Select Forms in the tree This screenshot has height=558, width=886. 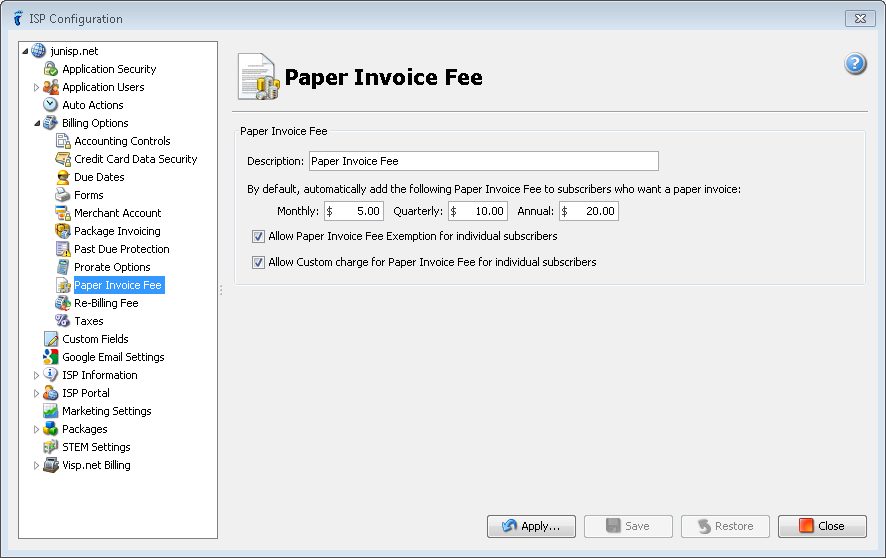tap(89, 195)
